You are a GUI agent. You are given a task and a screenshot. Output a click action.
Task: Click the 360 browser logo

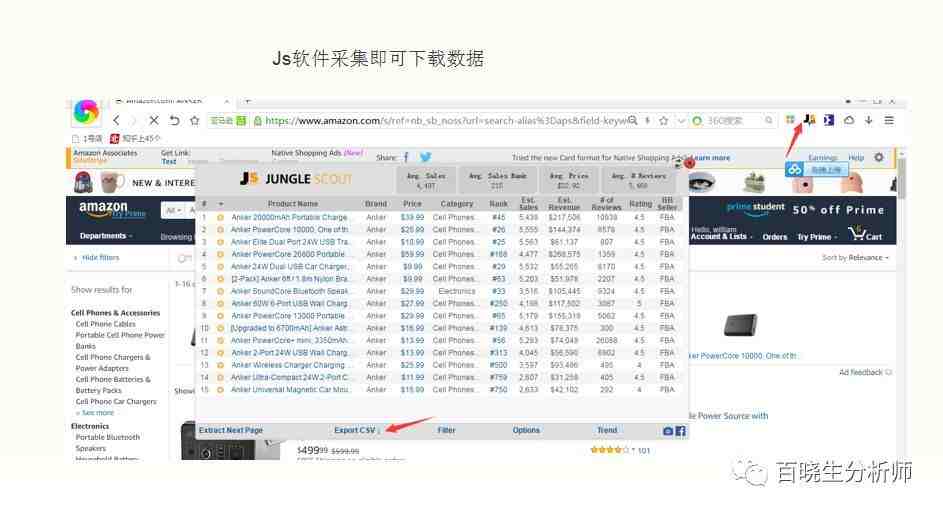click(86, 112)
